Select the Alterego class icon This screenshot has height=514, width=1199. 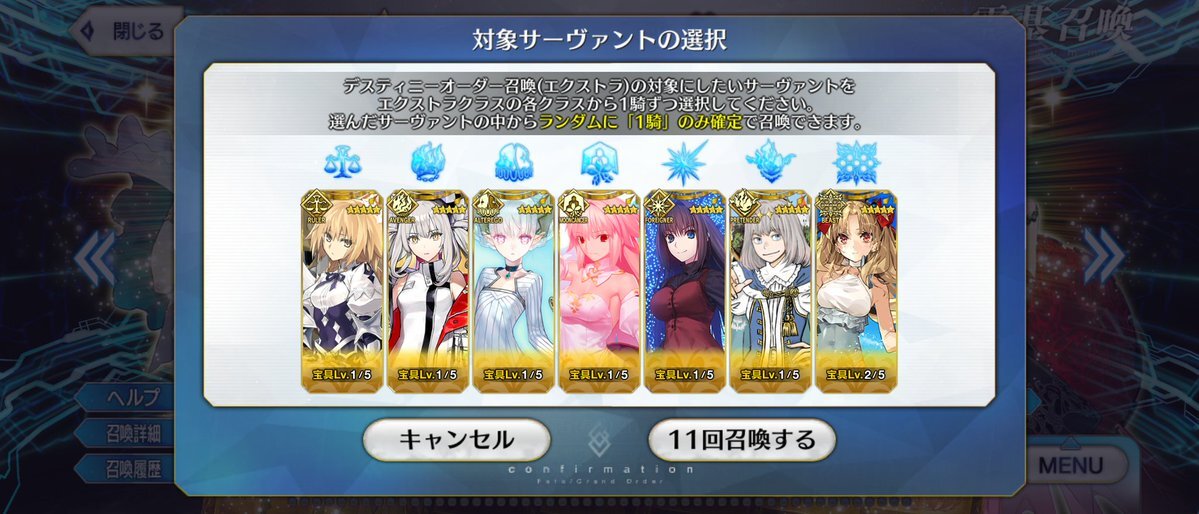pyautogui.click(x=513, y=163)
